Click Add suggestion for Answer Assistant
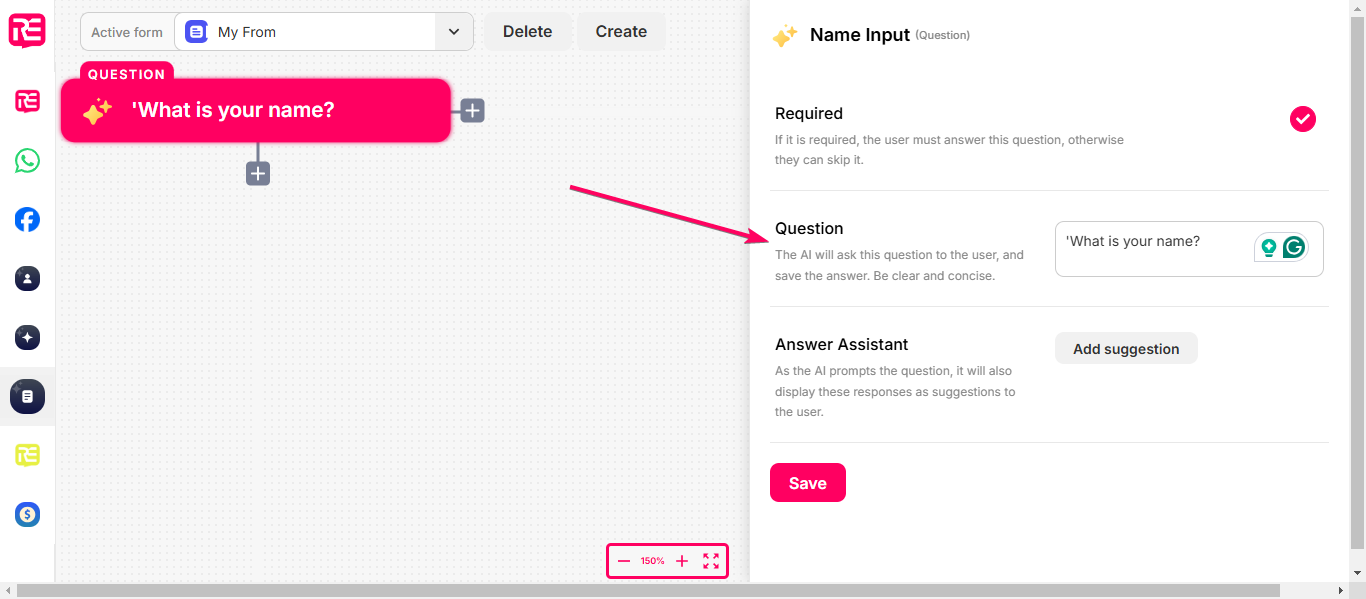Viewport: 1366px width, 599px height. click(1126, 348)
